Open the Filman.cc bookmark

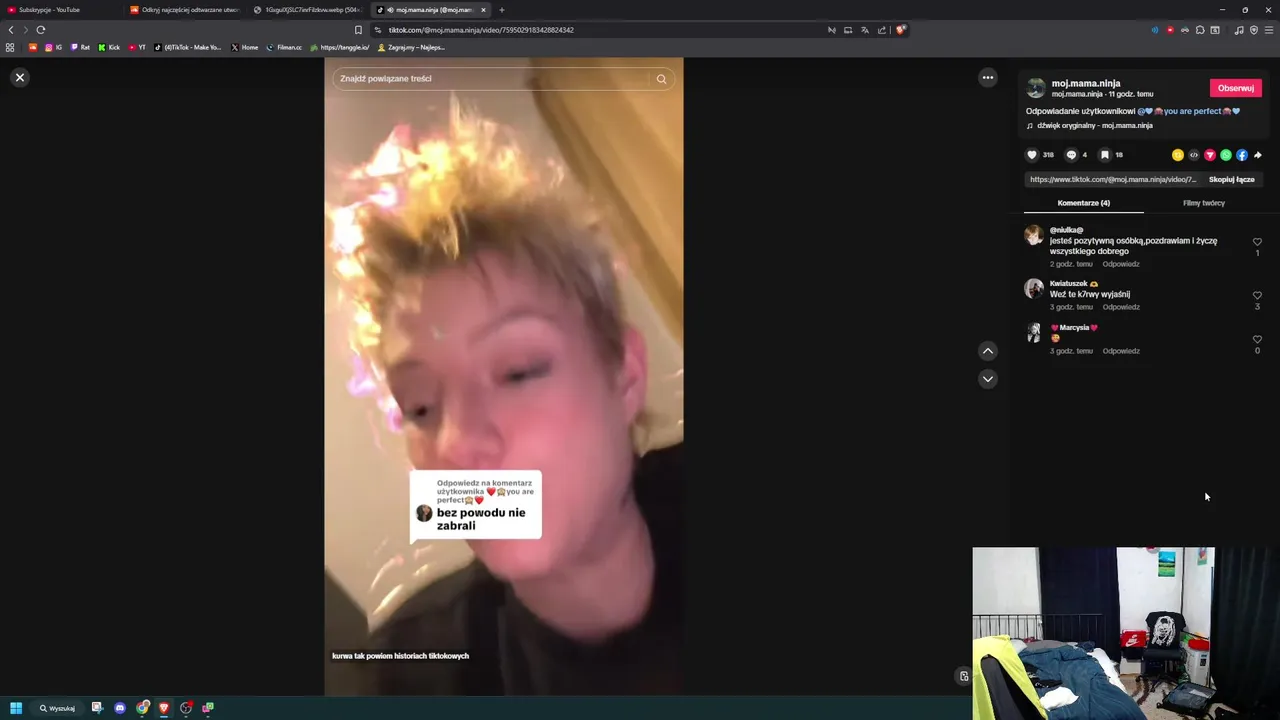tap(285, 47)
